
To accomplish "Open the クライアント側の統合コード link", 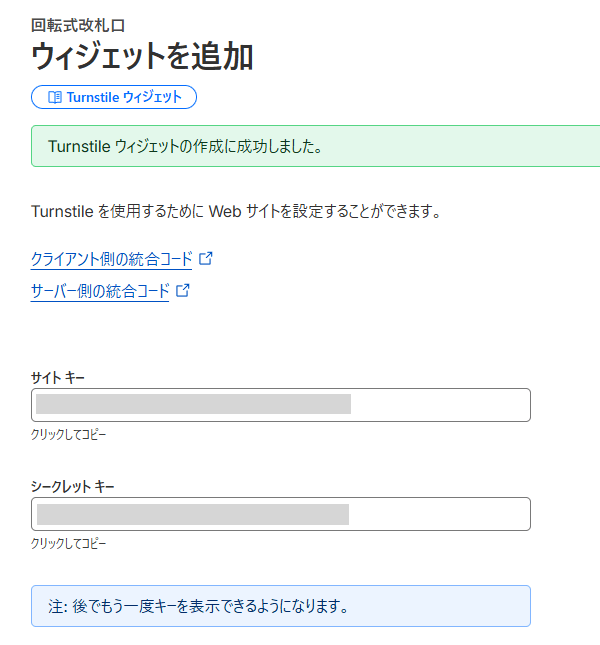I will click(x=111, y=259).
